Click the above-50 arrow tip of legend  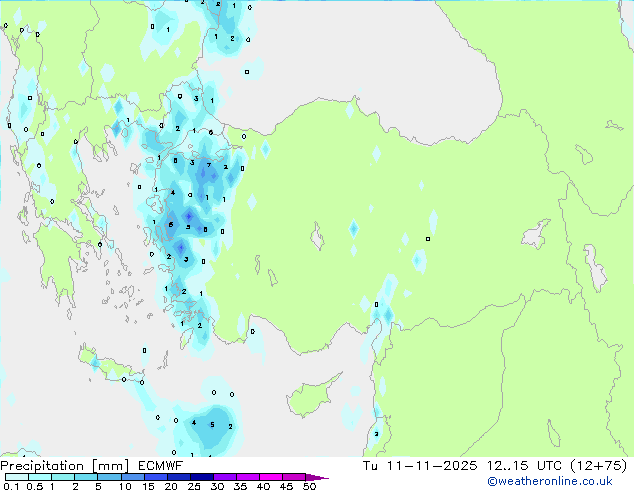pyautogui.click(x=317, y=477)
